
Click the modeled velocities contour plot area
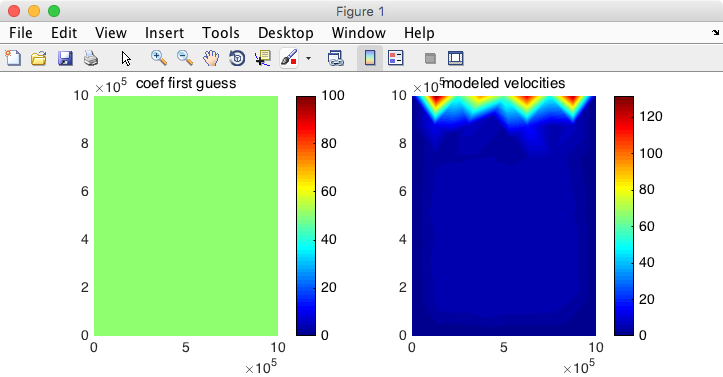coord(504,216)
